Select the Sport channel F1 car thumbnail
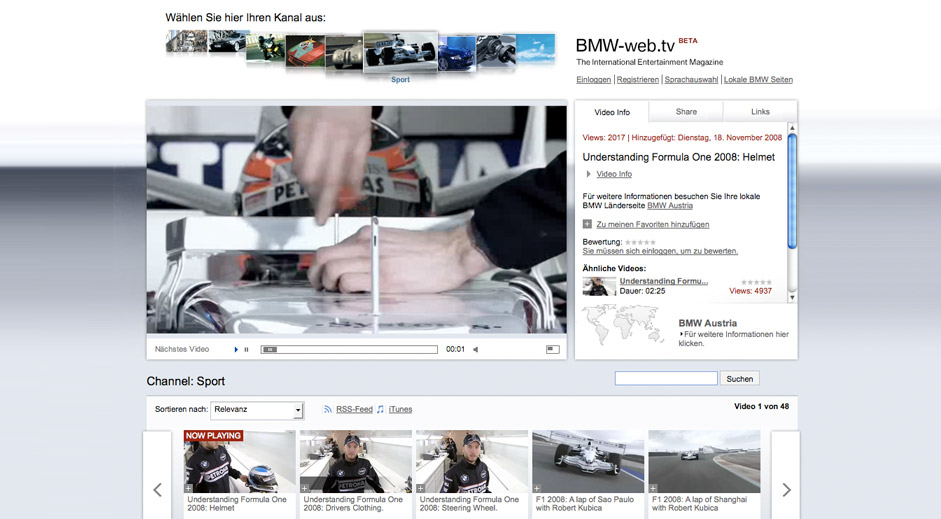 (x=400, y=52)
